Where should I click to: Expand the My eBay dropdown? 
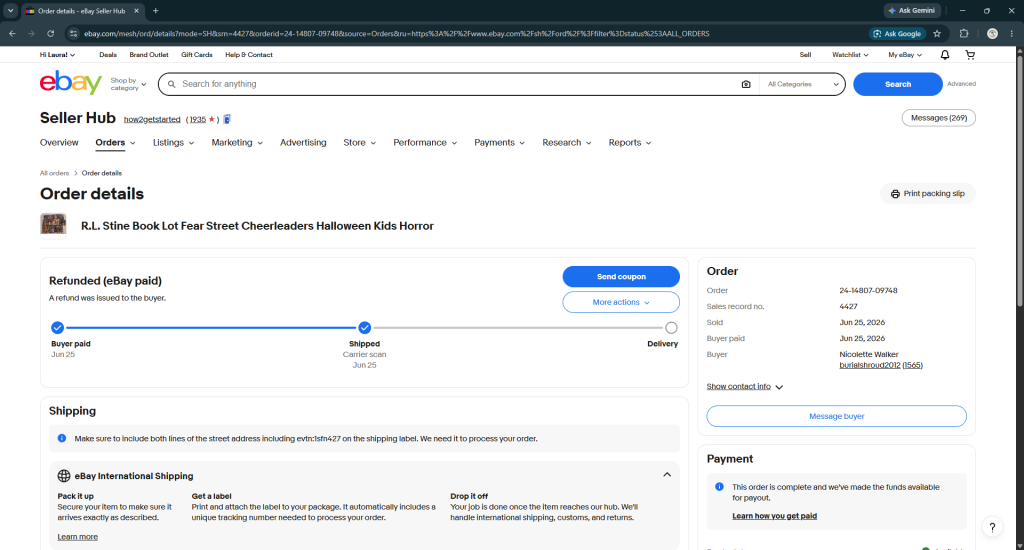tap(904, 55)
